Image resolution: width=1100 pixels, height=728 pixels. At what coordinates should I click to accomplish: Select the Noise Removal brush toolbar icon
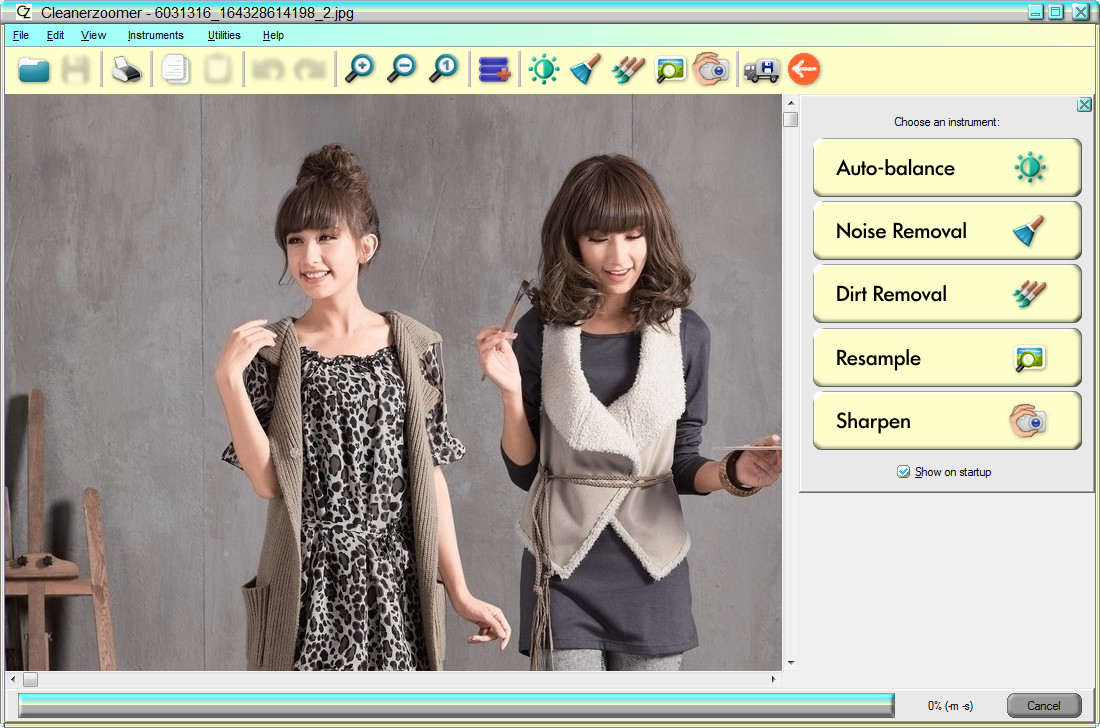pyautogui.click(x=585, y=70)
